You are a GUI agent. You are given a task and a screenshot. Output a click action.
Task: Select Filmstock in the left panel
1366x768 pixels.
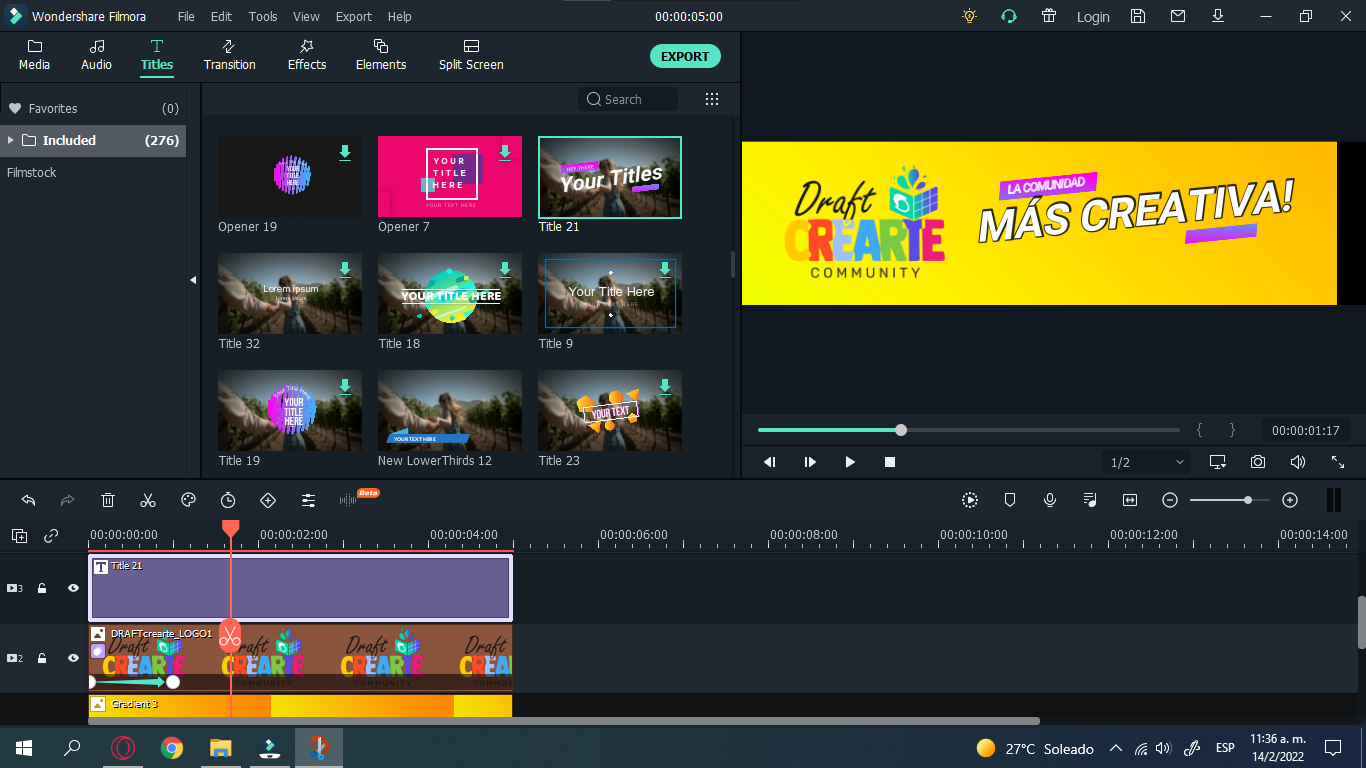point(32,172)
